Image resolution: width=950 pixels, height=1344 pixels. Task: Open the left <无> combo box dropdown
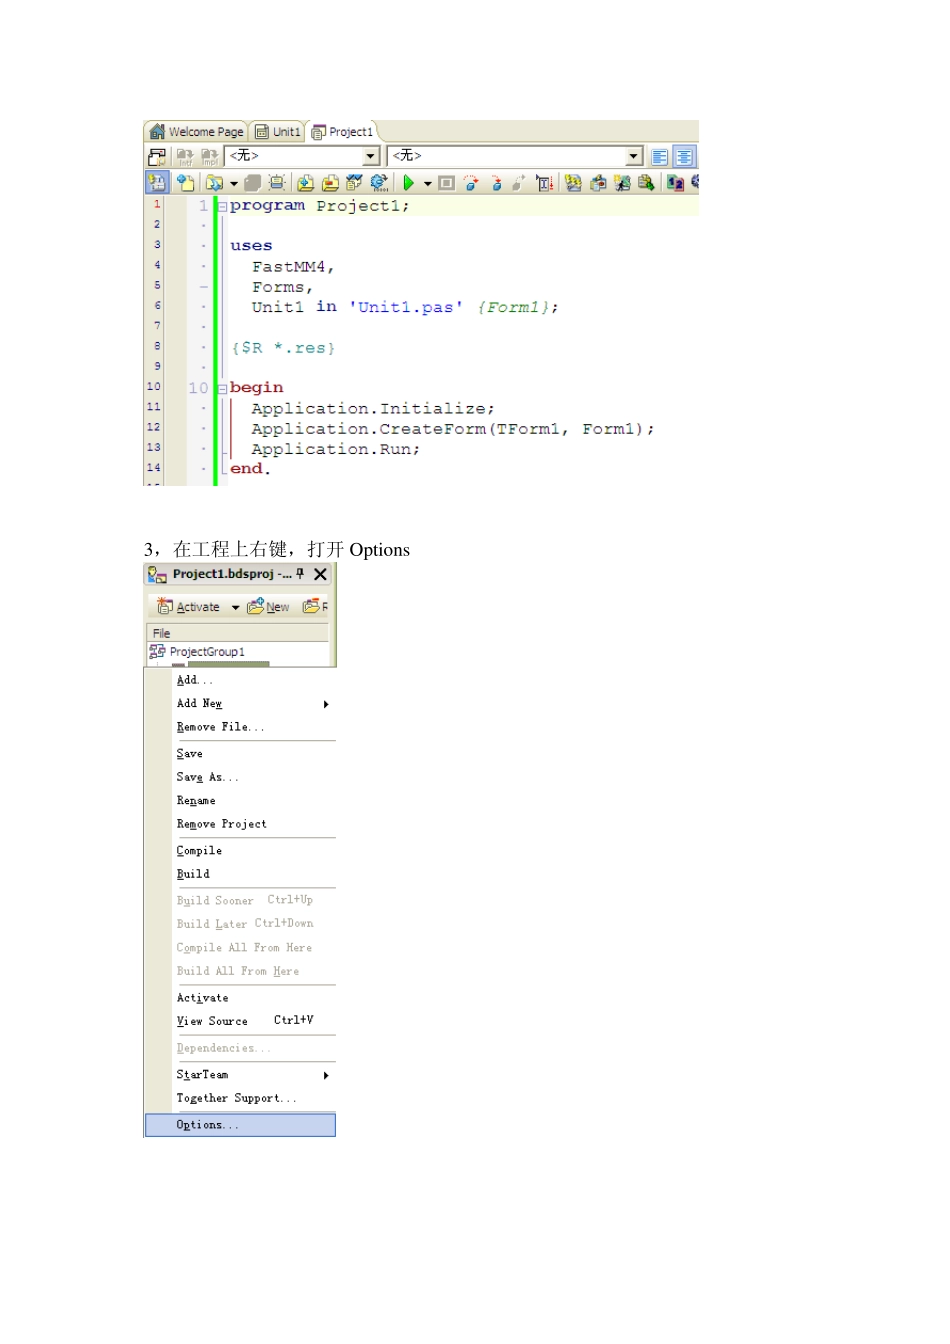pos(371,156)
